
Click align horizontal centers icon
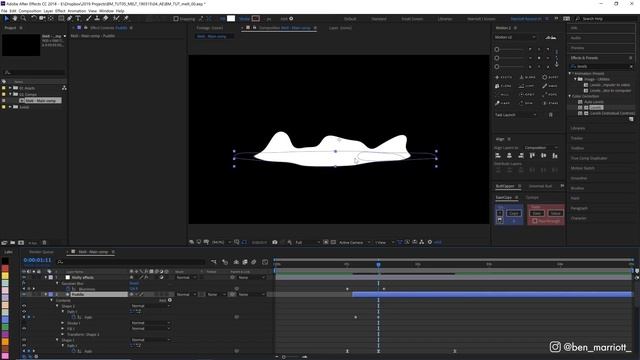[509, 156]
